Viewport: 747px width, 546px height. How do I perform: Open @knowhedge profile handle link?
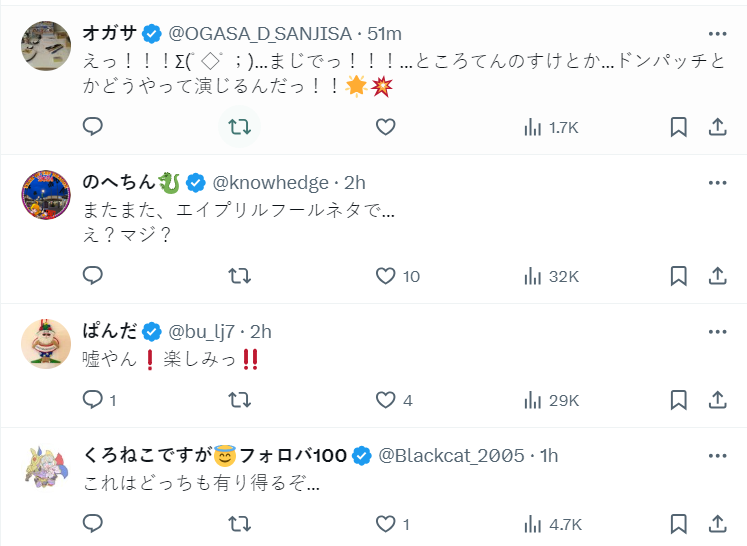click(270, 182)
